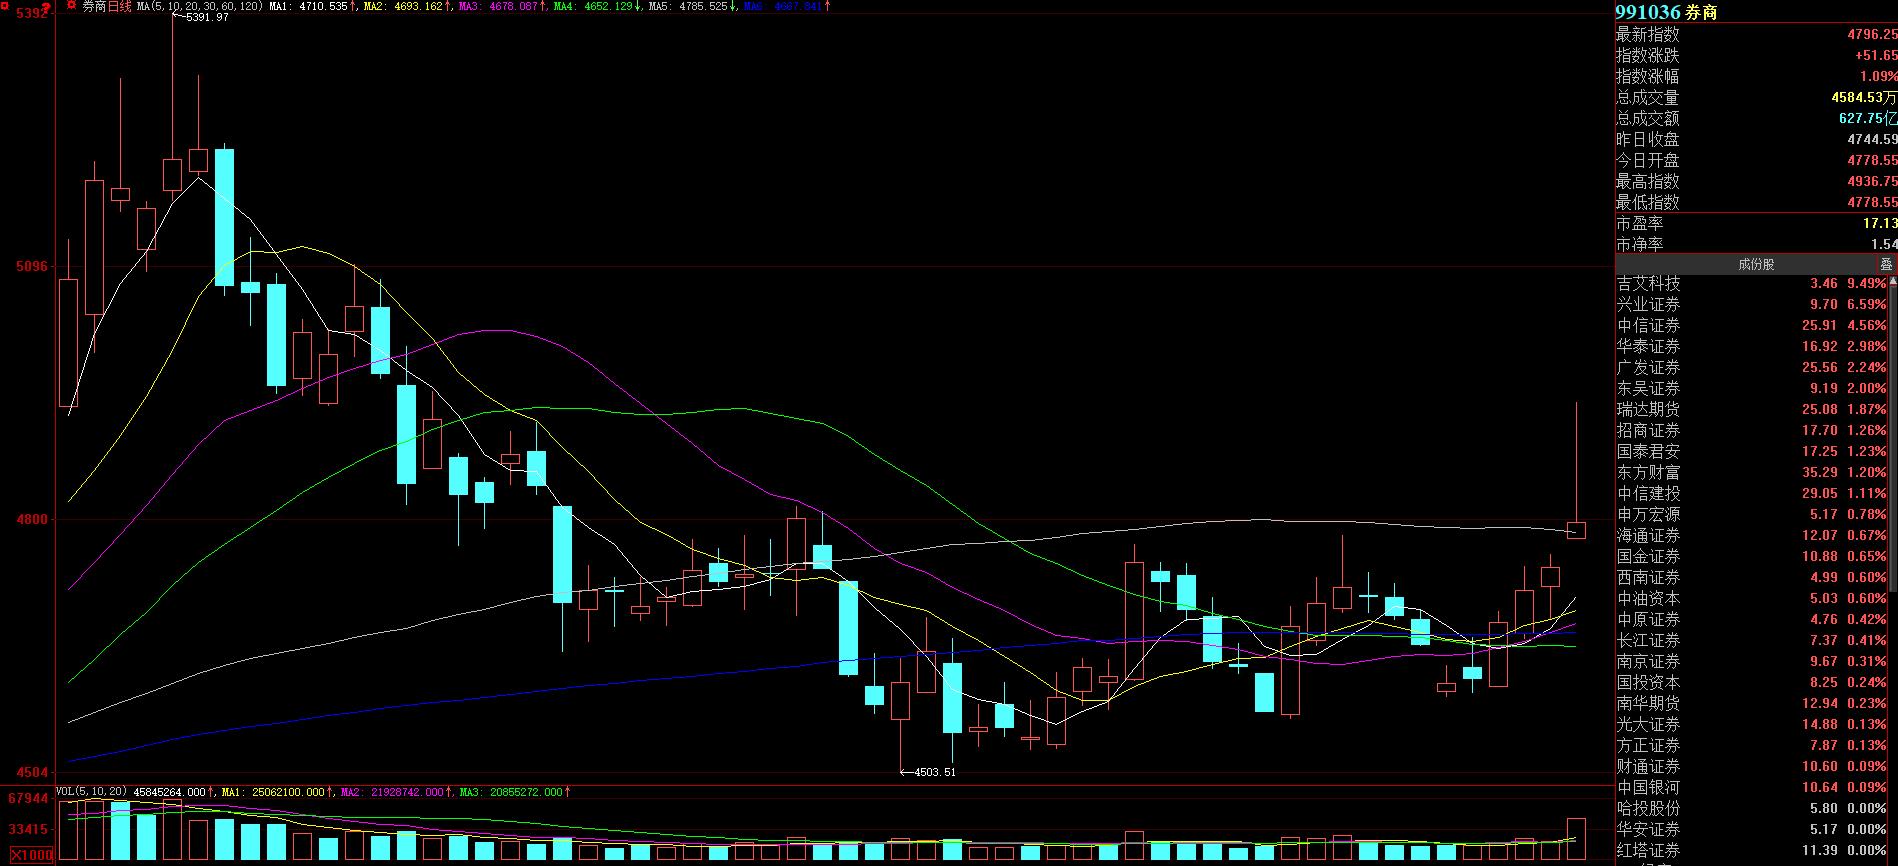Viewport: 1898px width, 866px height.
Task: Click the MA(5,10,20,30,60,120) indicator label
Action: click(x=198, y=6)
